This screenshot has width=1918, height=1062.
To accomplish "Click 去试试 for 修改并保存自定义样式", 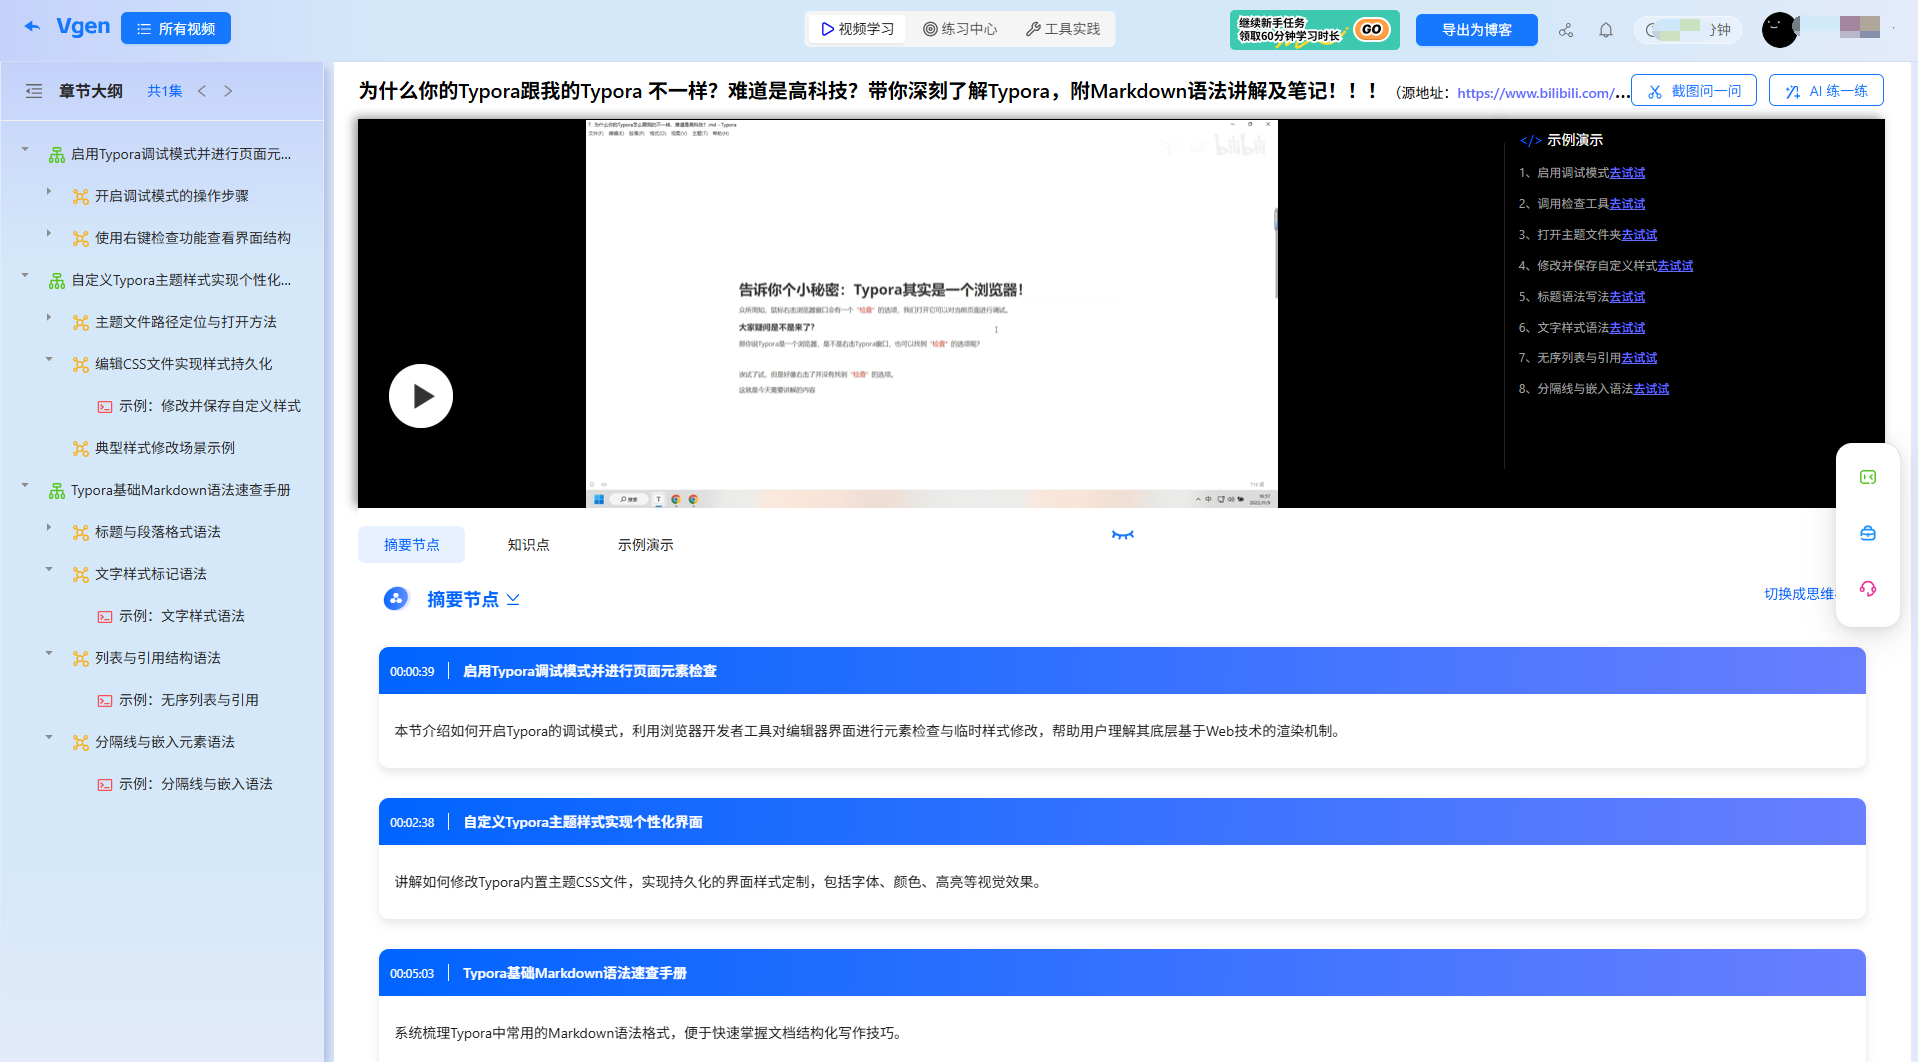I will coord(1675,266).
